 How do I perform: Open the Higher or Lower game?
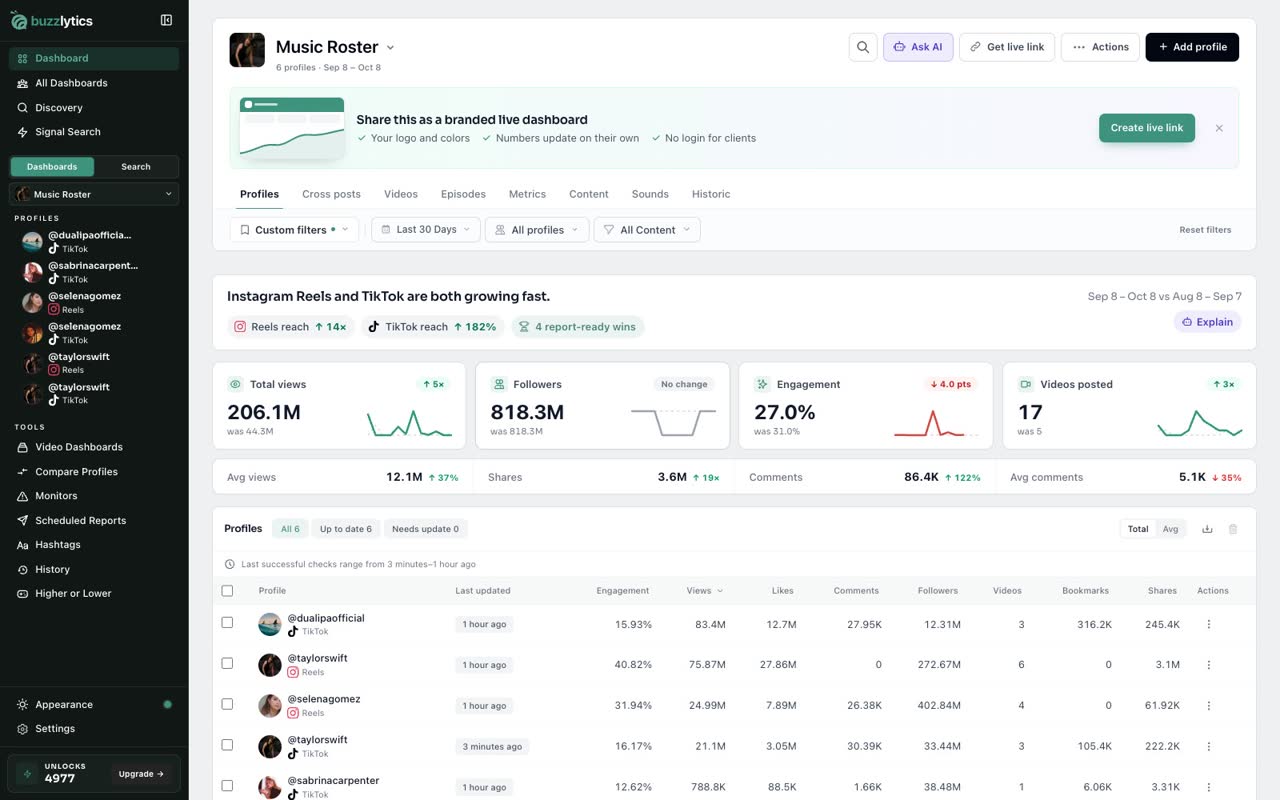[x=94, y=594]
